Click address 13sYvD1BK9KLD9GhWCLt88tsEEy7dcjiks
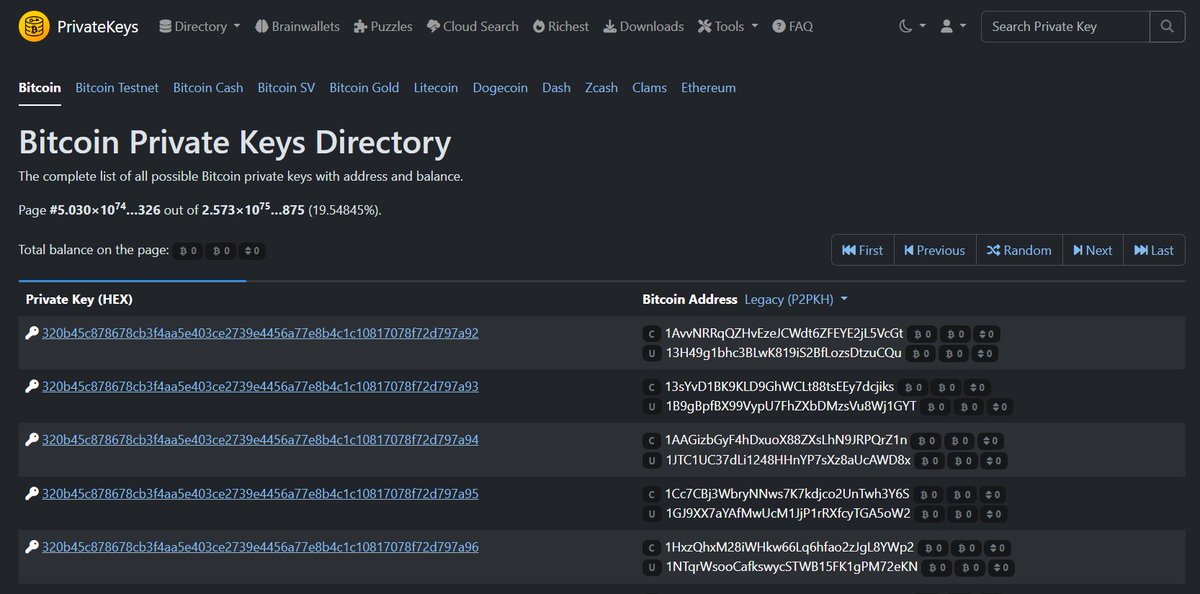This screenshot has height=594, width=1200. [x=779, y=387]
